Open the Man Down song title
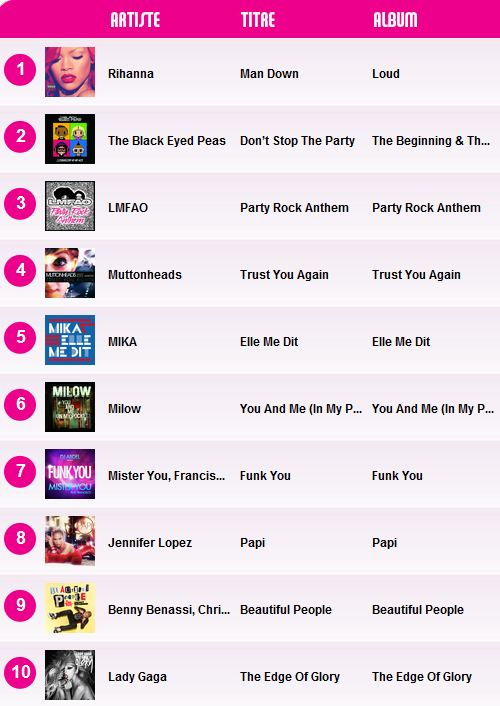Image resolution: width=500 pixels, height=706 pixels. coord(269,74)
